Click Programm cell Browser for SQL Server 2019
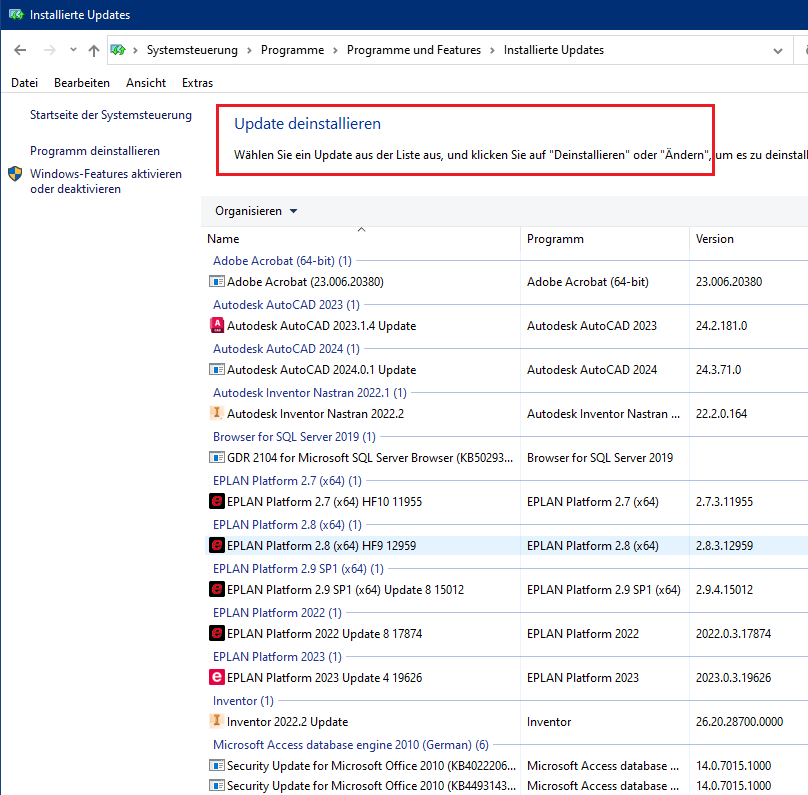The height and width of the screenshot is (795, 808). pyautogui.click(x=600, y=458)
